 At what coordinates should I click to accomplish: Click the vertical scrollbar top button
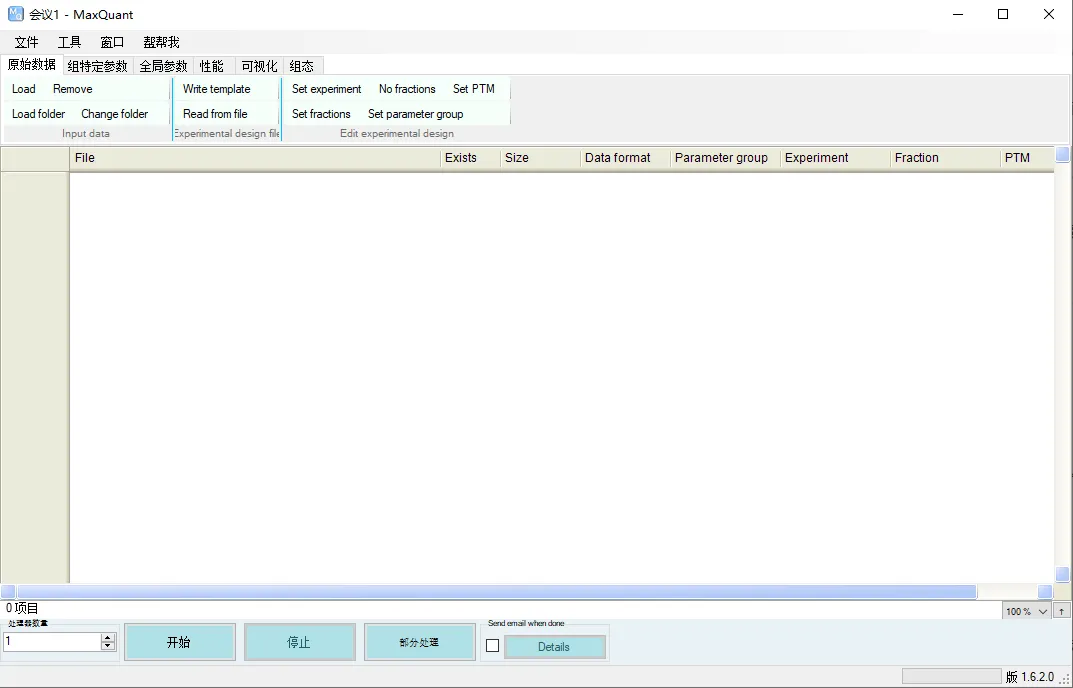[1063, 155]
